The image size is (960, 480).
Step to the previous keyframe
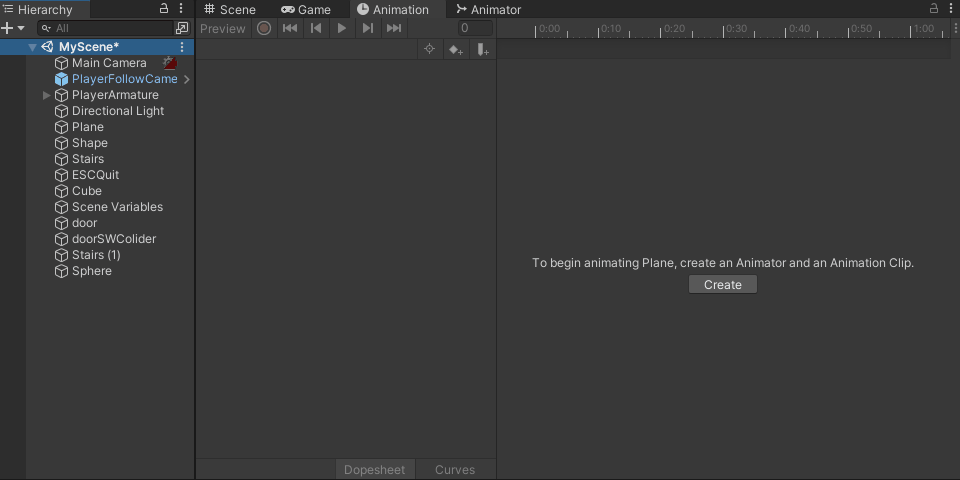point(316,28)
